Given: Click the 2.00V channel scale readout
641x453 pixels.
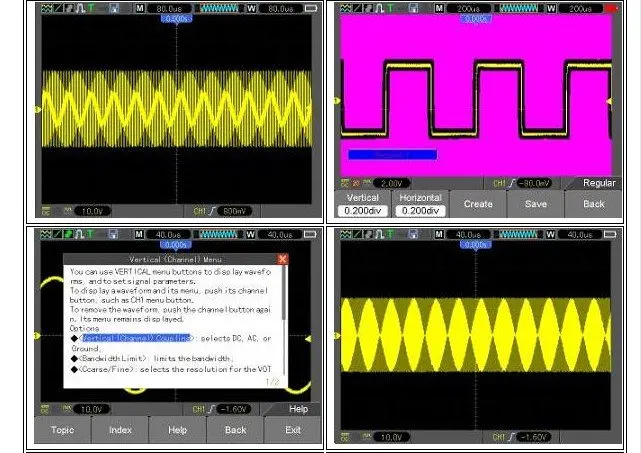Looking at the screenshot, I should click(x=391, y=183).
